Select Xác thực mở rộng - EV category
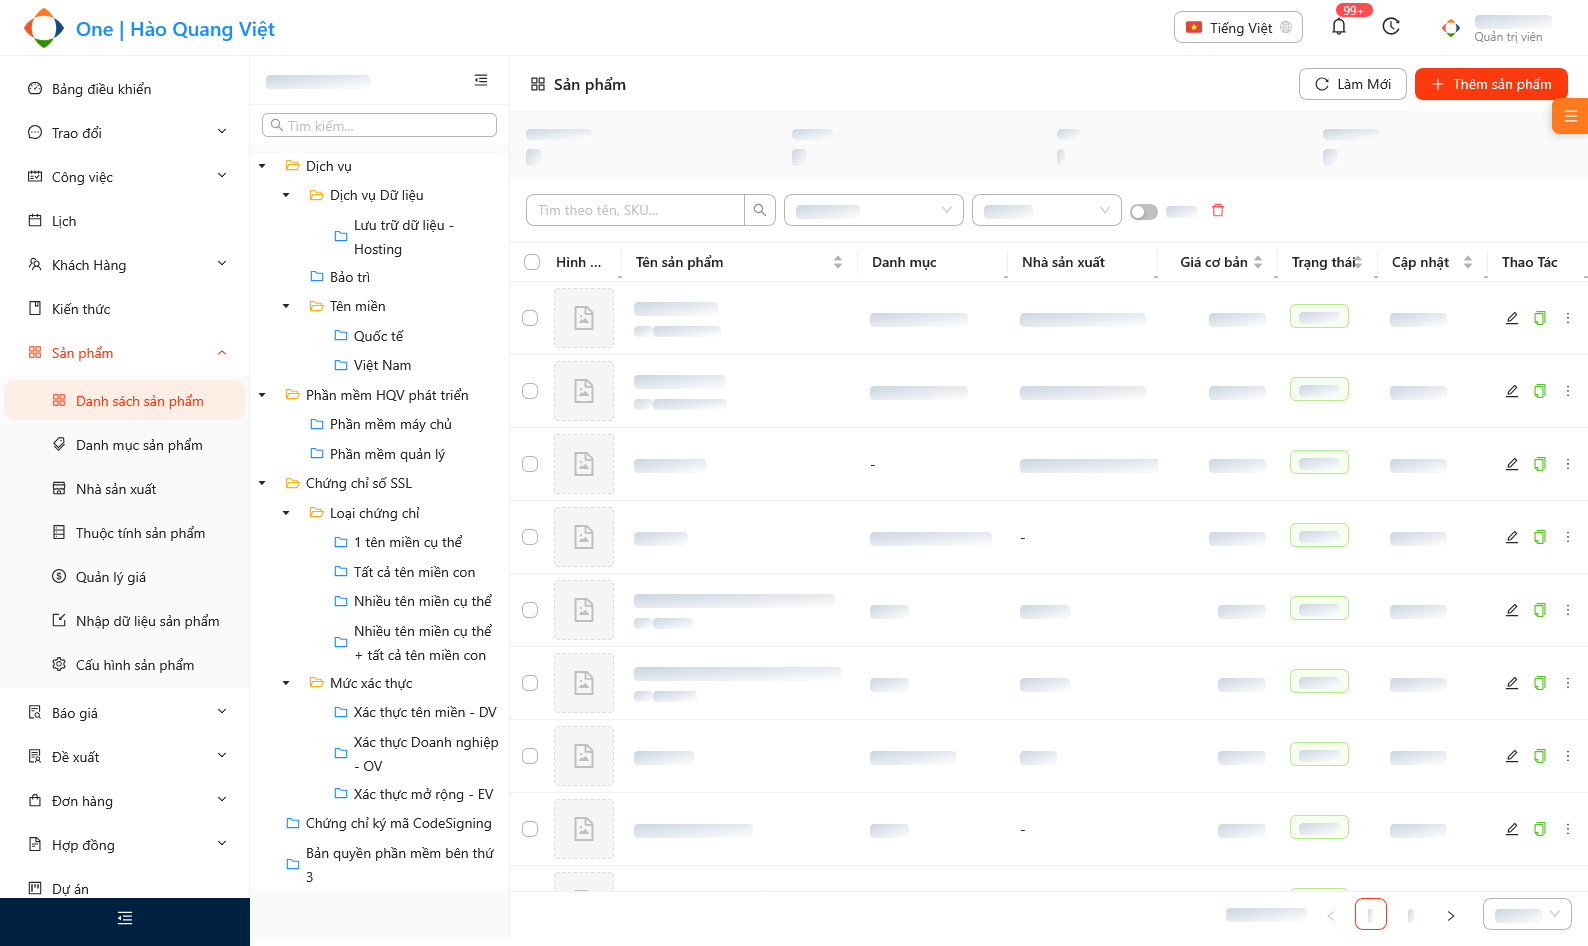This screenshot has width=1588, height=946. pos(423,794)
